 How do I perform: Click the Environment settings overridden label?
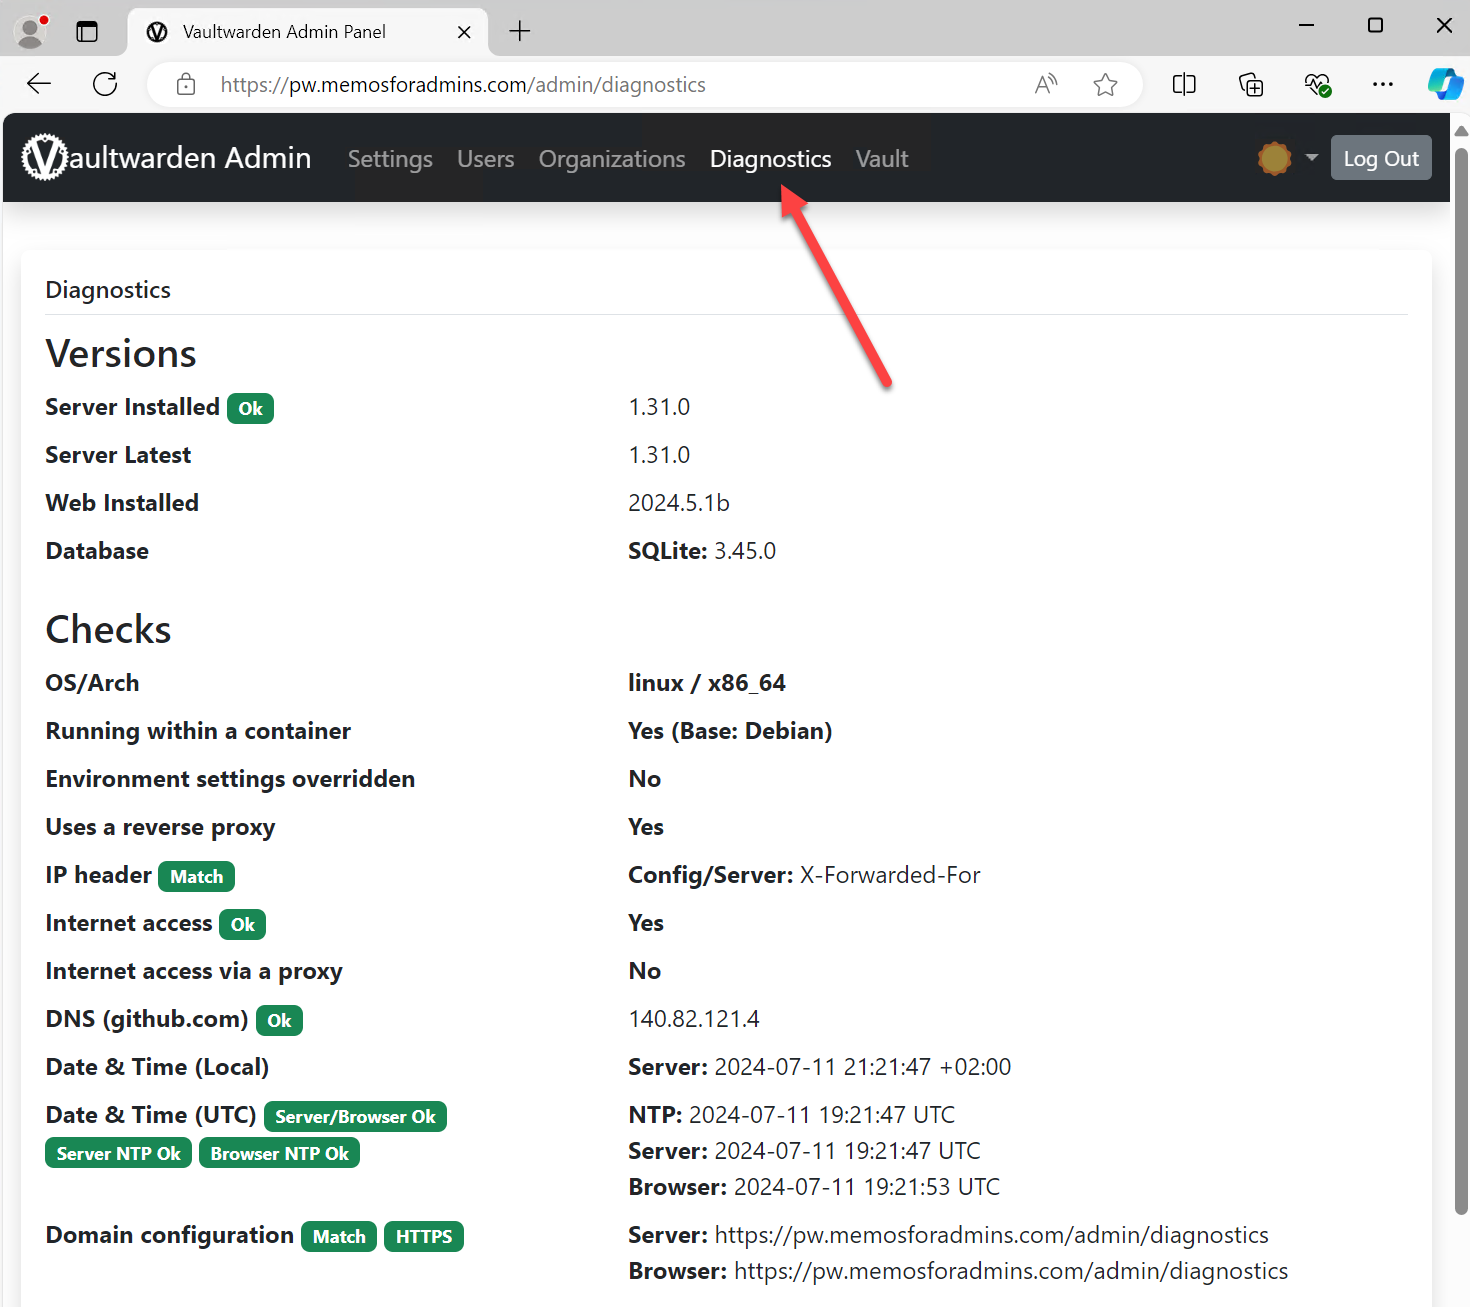click(230, 779)
